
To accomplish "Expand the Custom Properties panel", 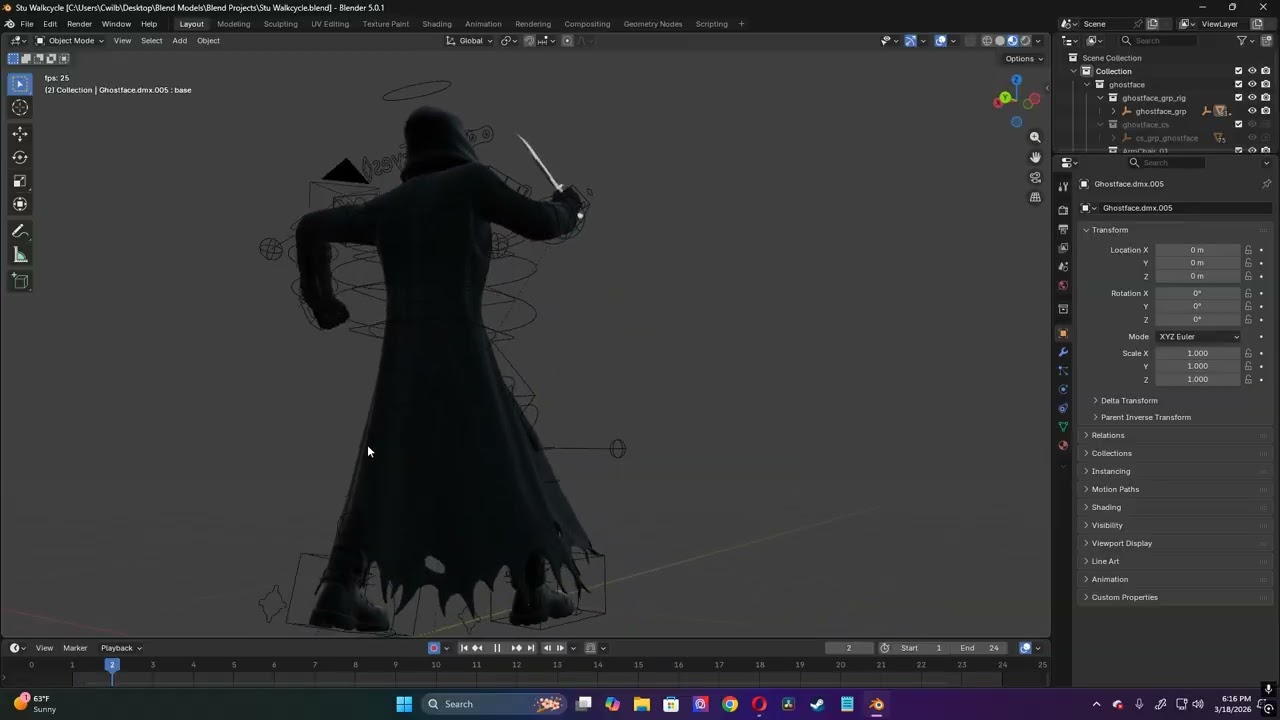I will (x=1124, y=598).
